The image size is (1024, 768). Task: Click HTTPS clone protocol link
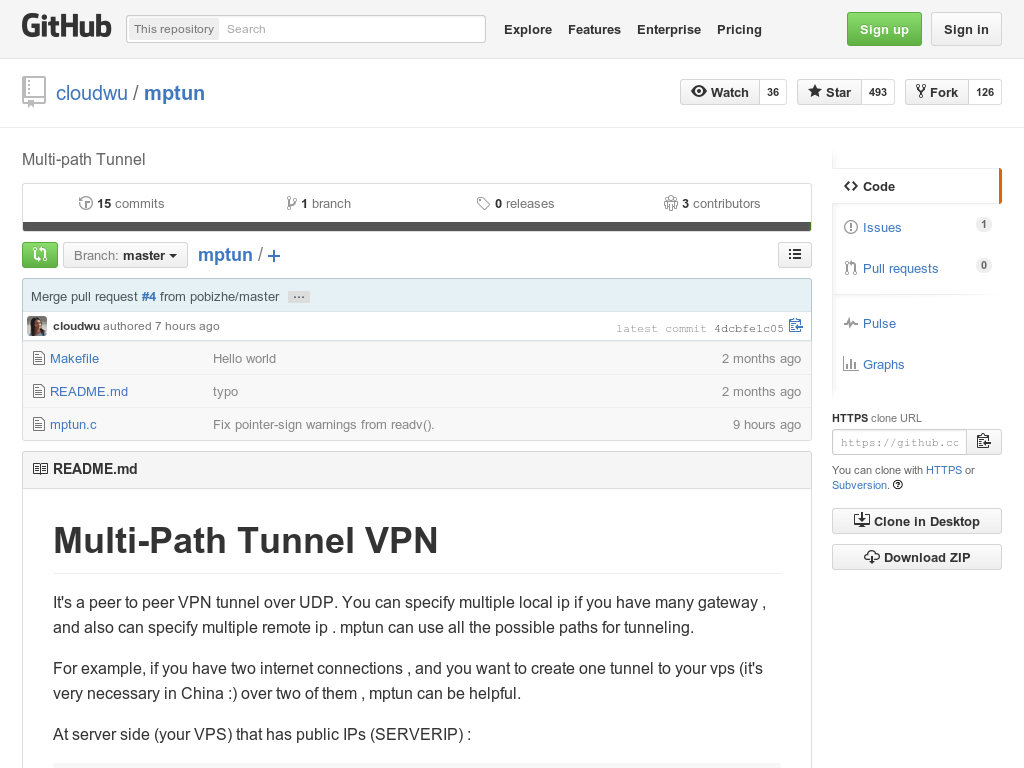coord(944,470)
